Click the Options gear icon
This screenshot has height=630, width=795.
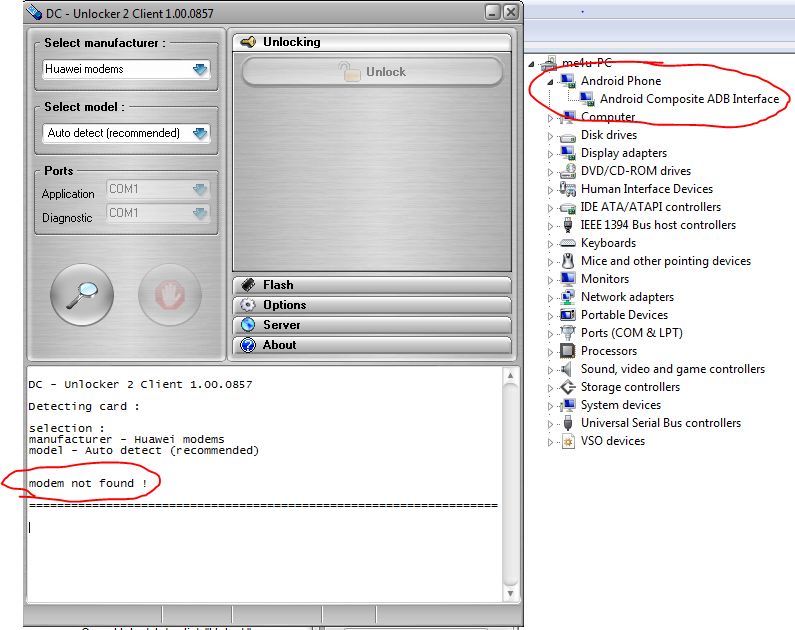tap(248, 305)
